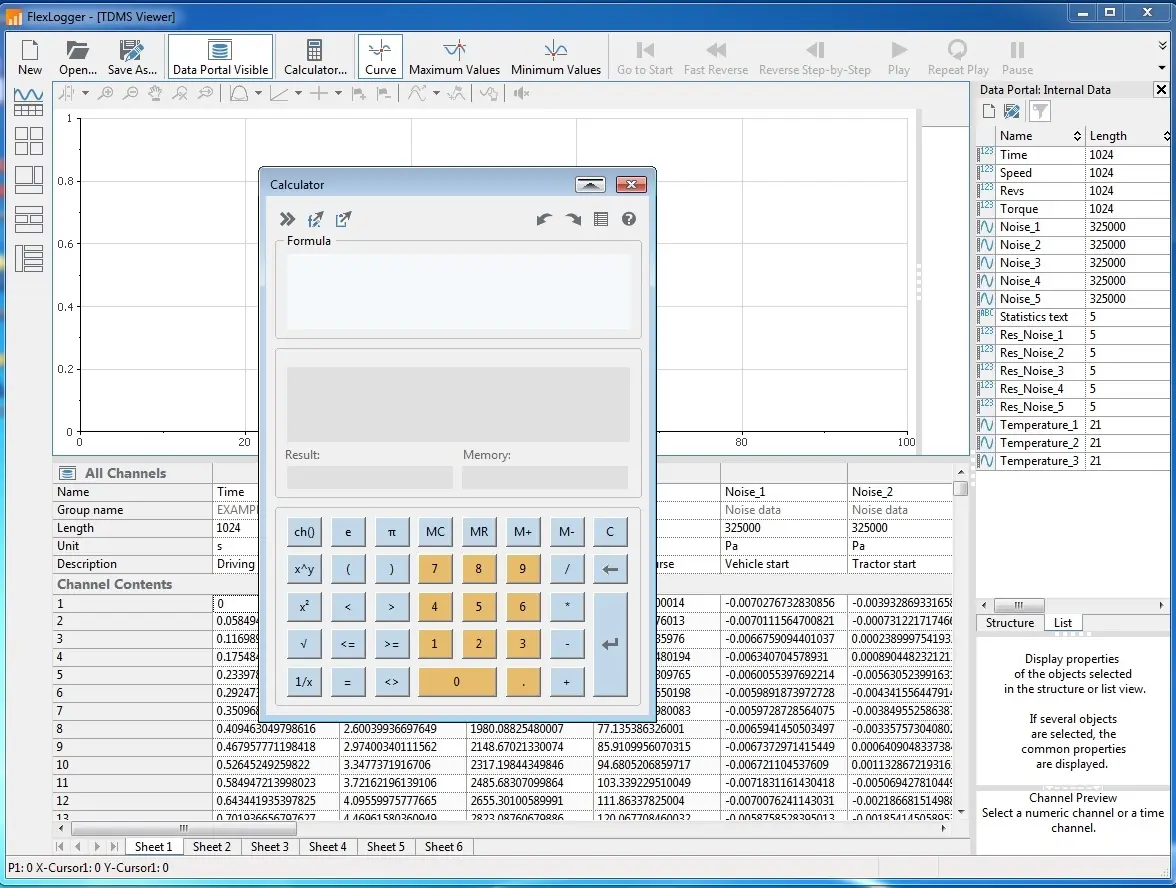The width and height of the screenshot is (1176, 888).
Task: Open the axis scaling dropdown arrow
Action: pyautogui.click(x=298, y=93)
